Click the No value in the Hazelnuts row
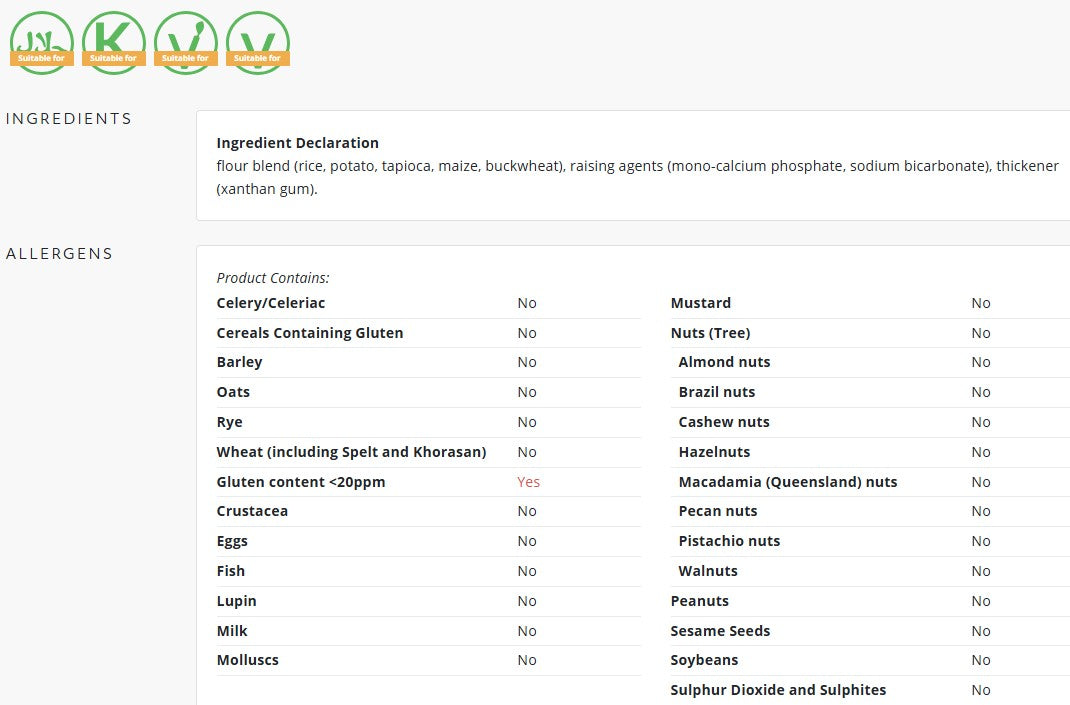The height and width of the screenshot is (705, 1070). [981, 452]
